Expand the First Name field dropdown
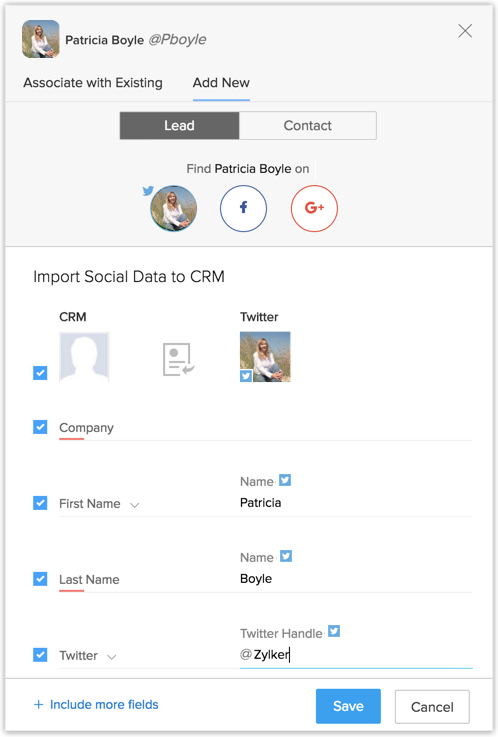 [x=135, y=505]
